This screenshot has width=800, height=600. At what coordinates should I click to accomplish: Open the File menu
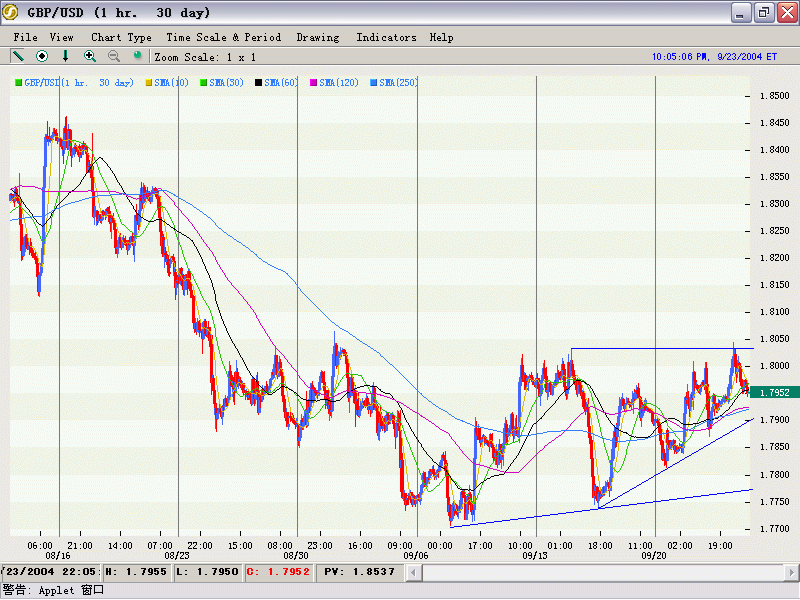point(25,37)
